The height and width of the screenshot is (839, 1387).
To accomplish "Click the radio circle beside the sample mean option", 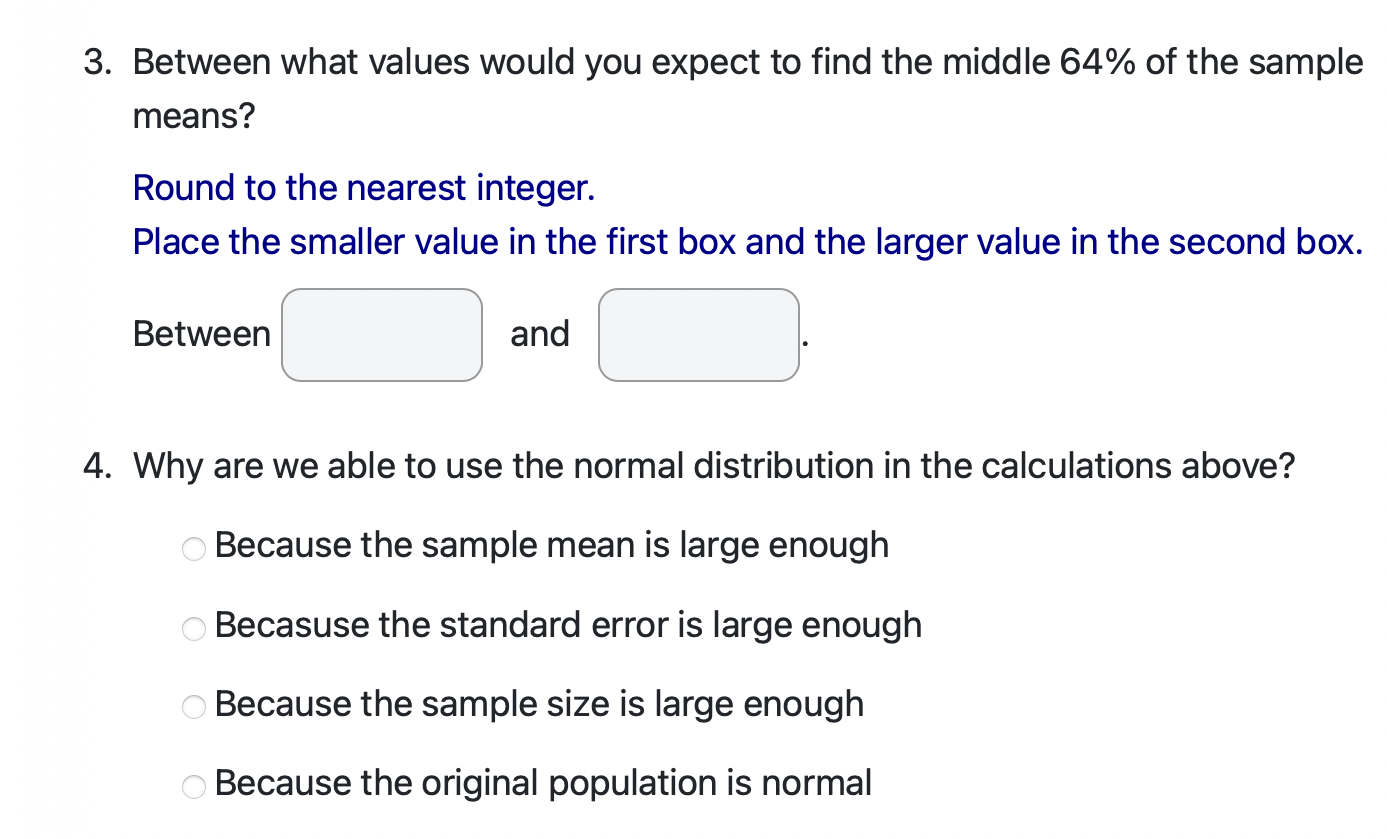I will tap(193, 548).
